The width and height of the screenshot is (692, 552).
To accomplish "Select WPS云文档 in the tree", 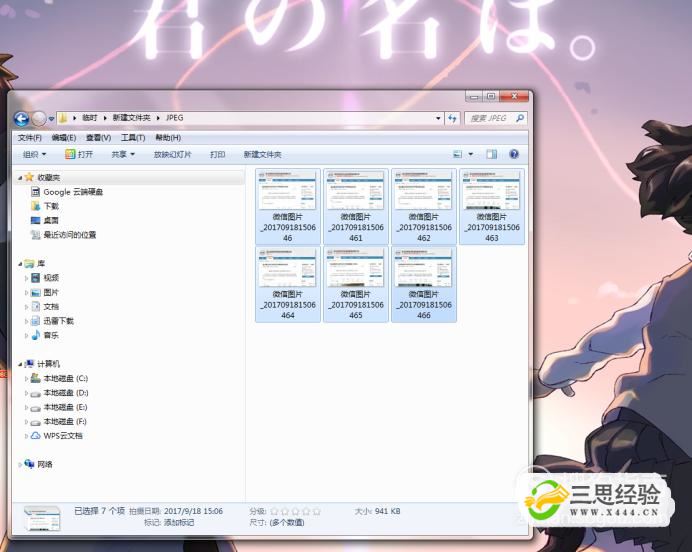I will [63, 436].
